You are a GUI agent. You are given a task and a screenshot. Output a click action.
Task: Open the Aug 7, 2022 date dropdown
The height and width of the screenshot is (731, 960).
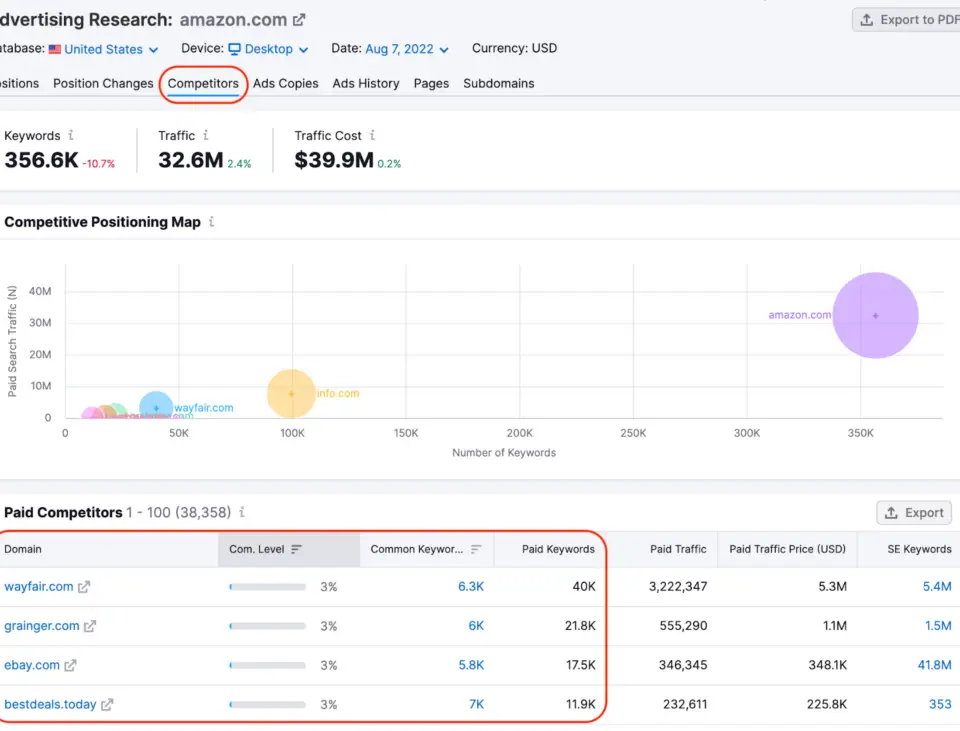click(407, 49)
